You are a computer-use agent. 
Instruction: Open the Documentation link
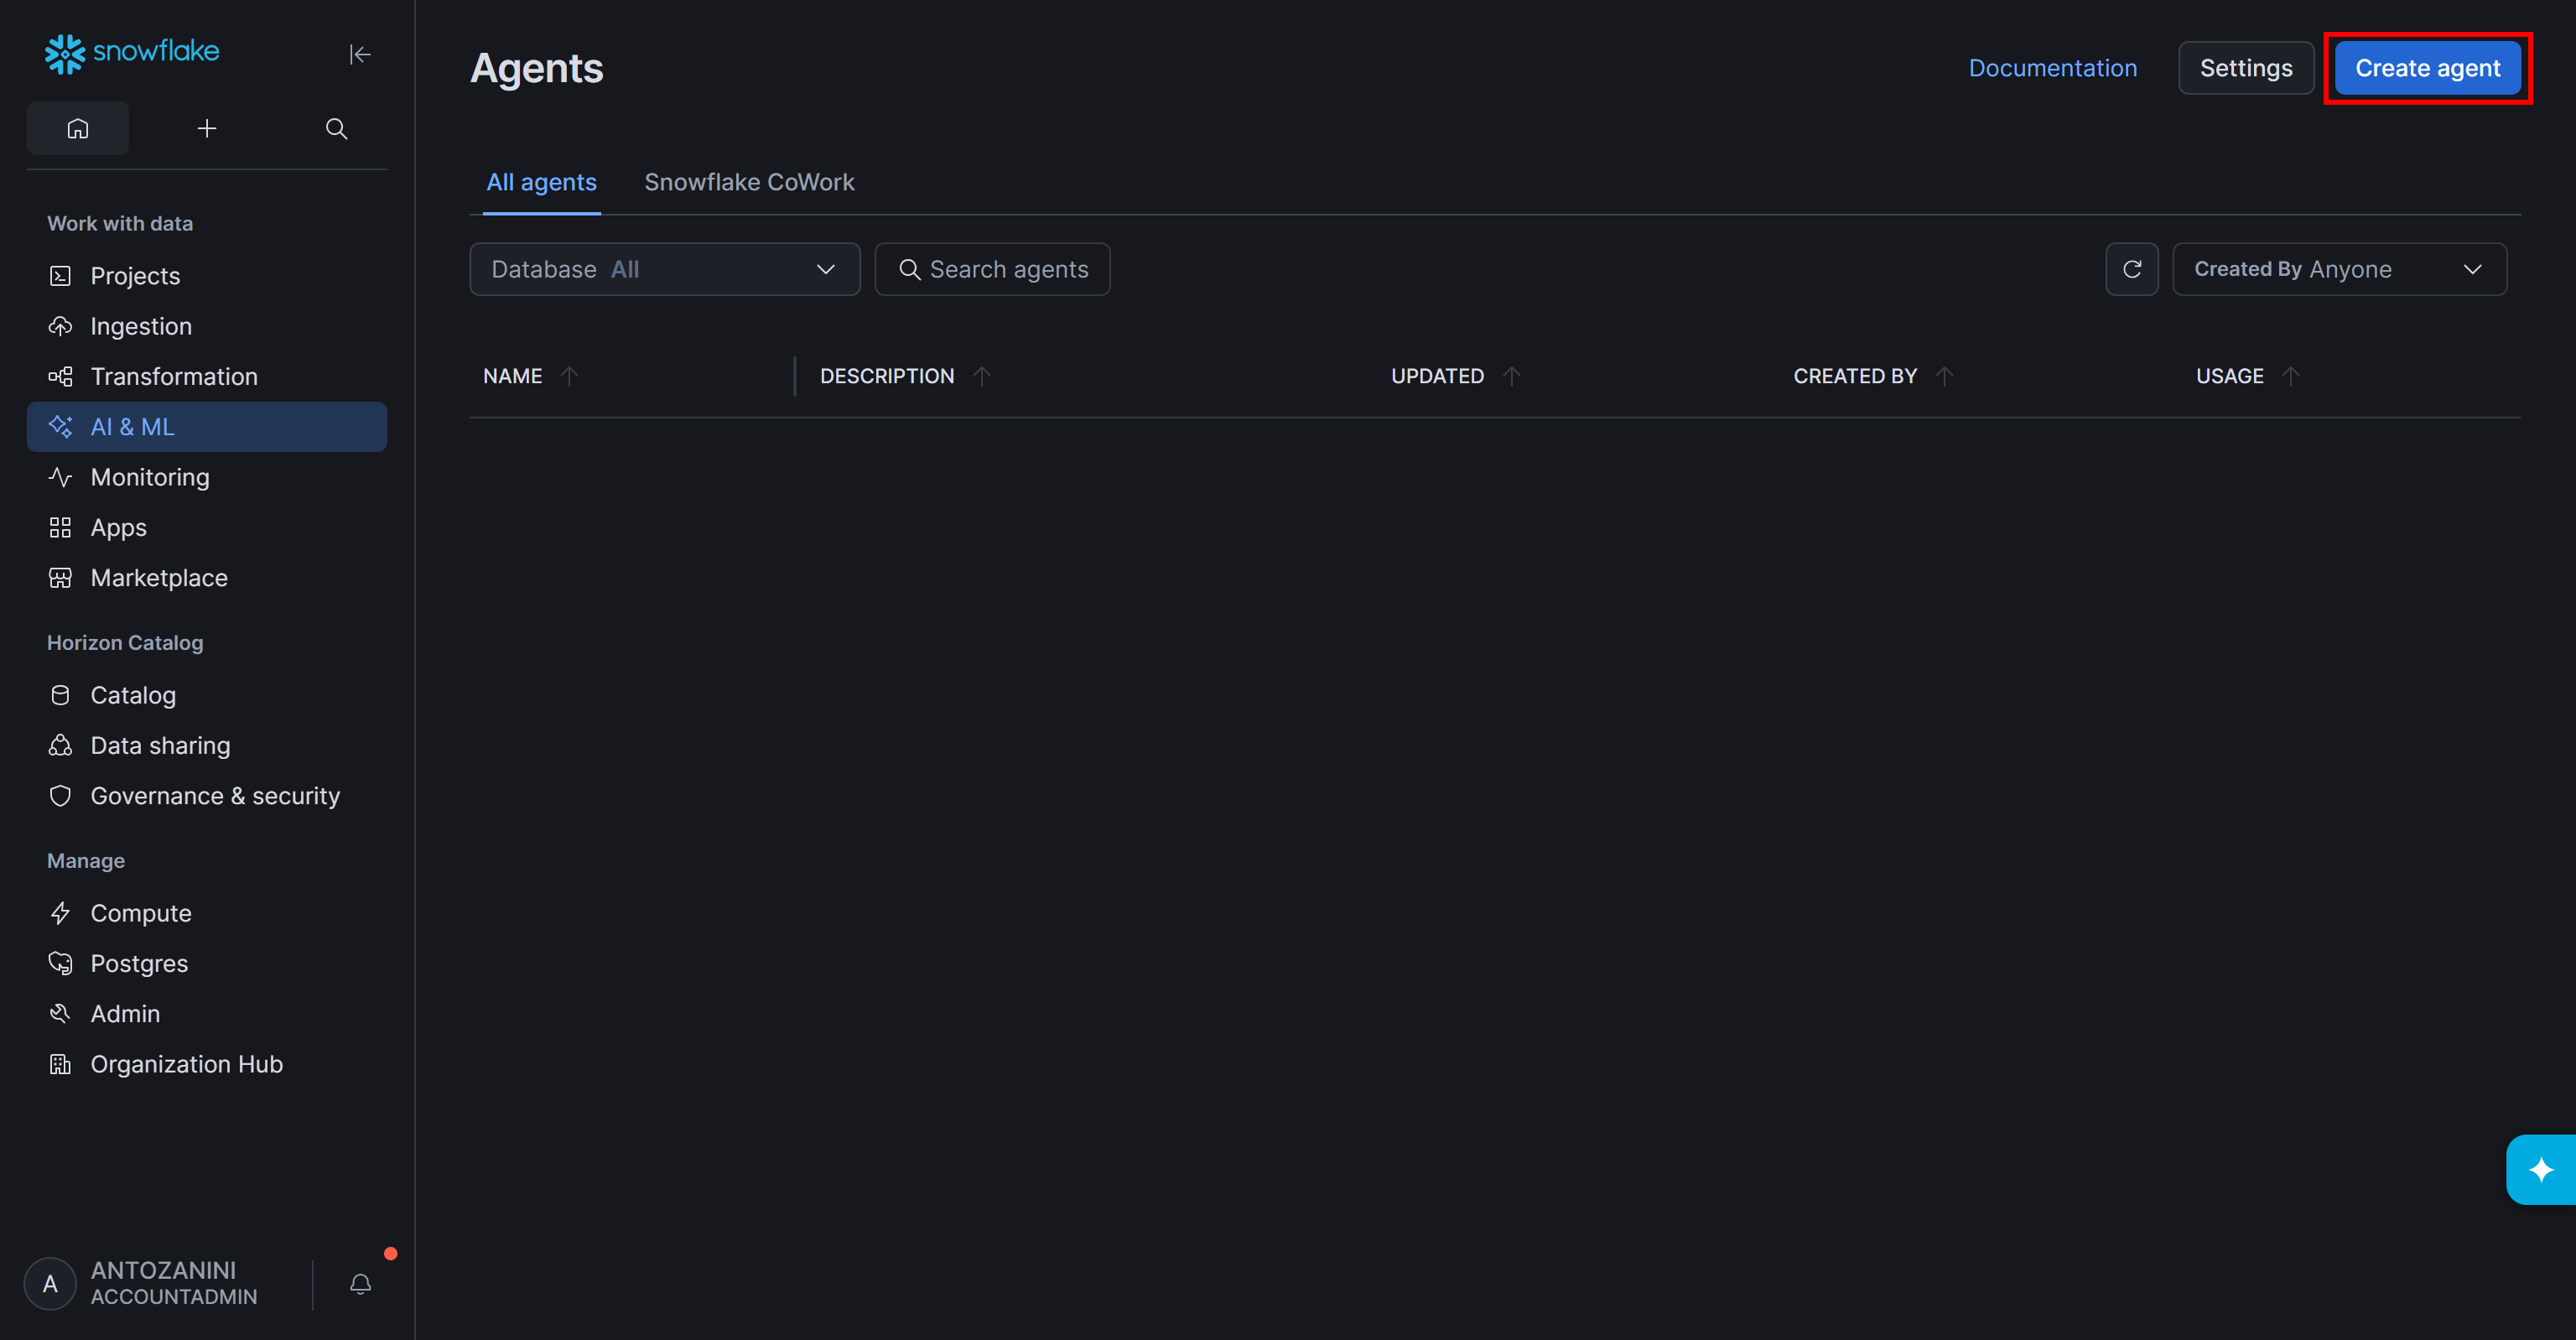point(2052,68)
